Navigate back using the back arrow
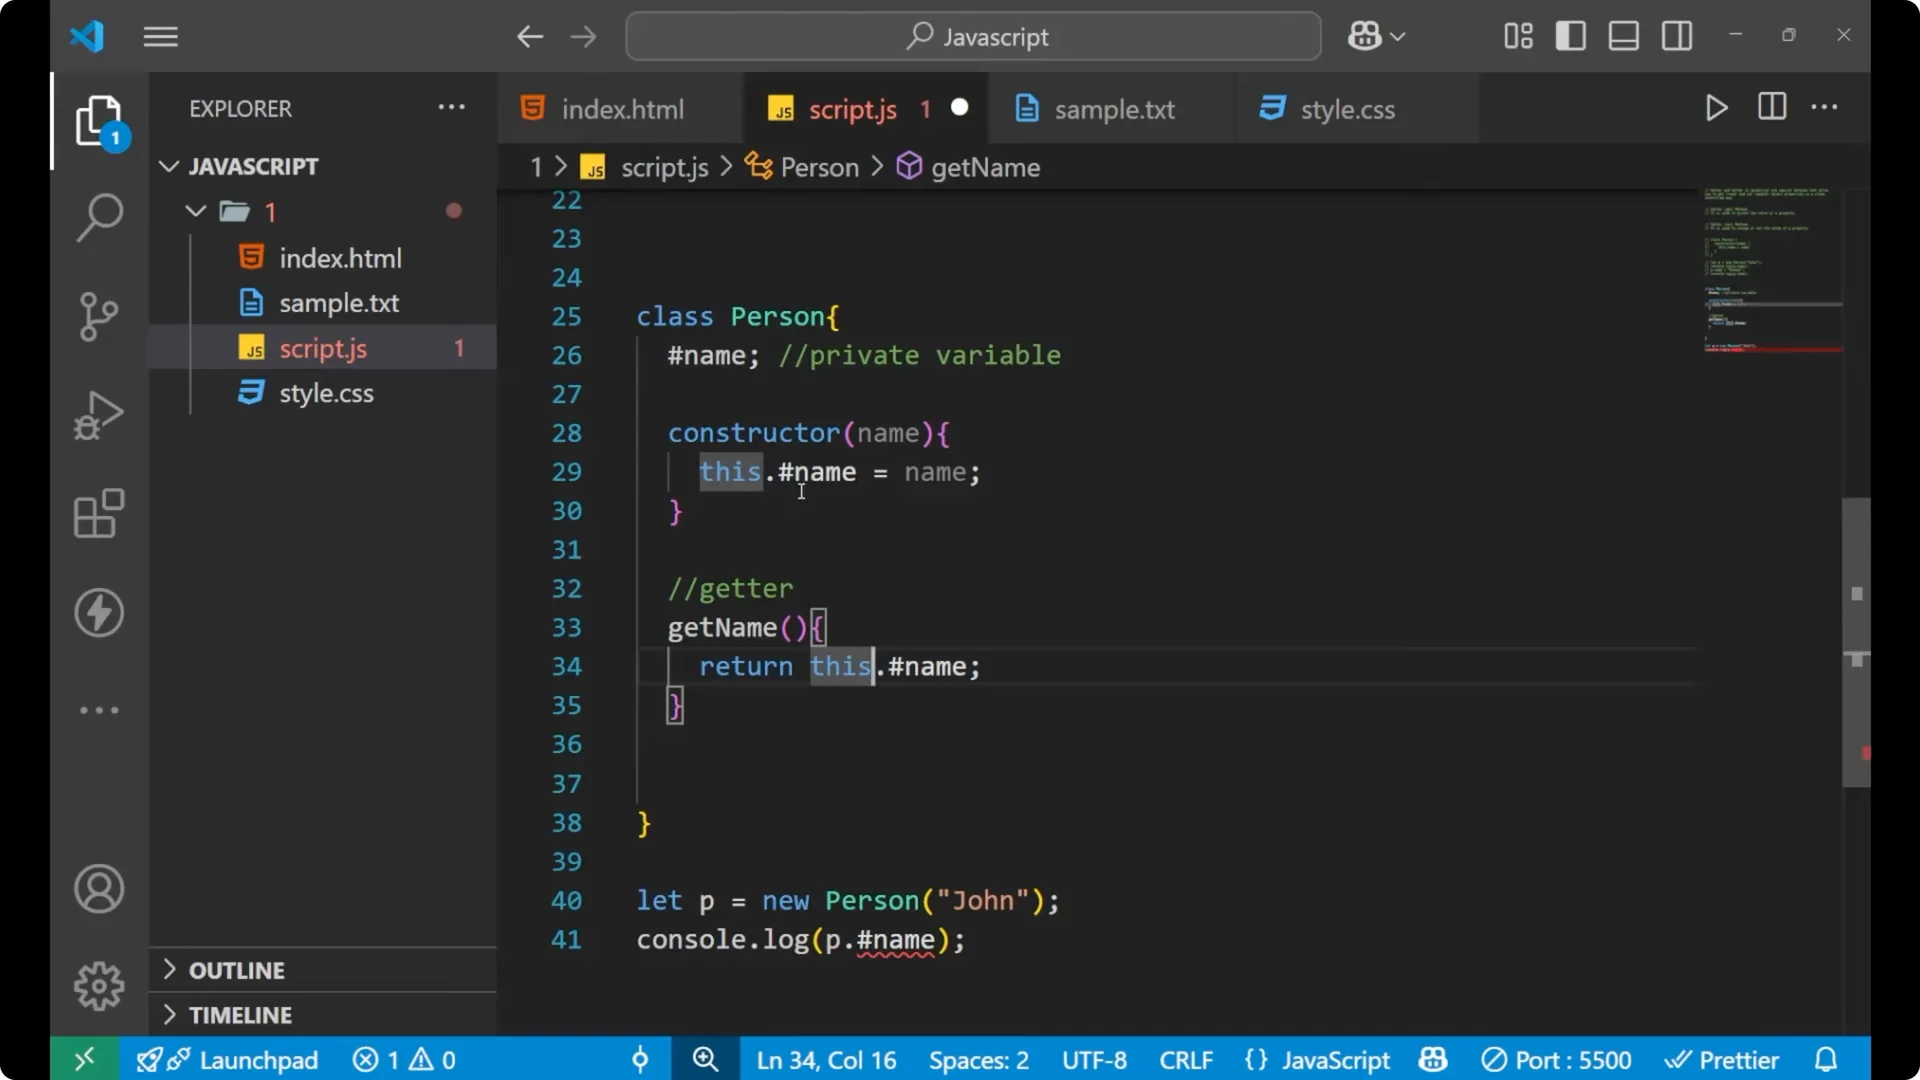 click(530, 36)
